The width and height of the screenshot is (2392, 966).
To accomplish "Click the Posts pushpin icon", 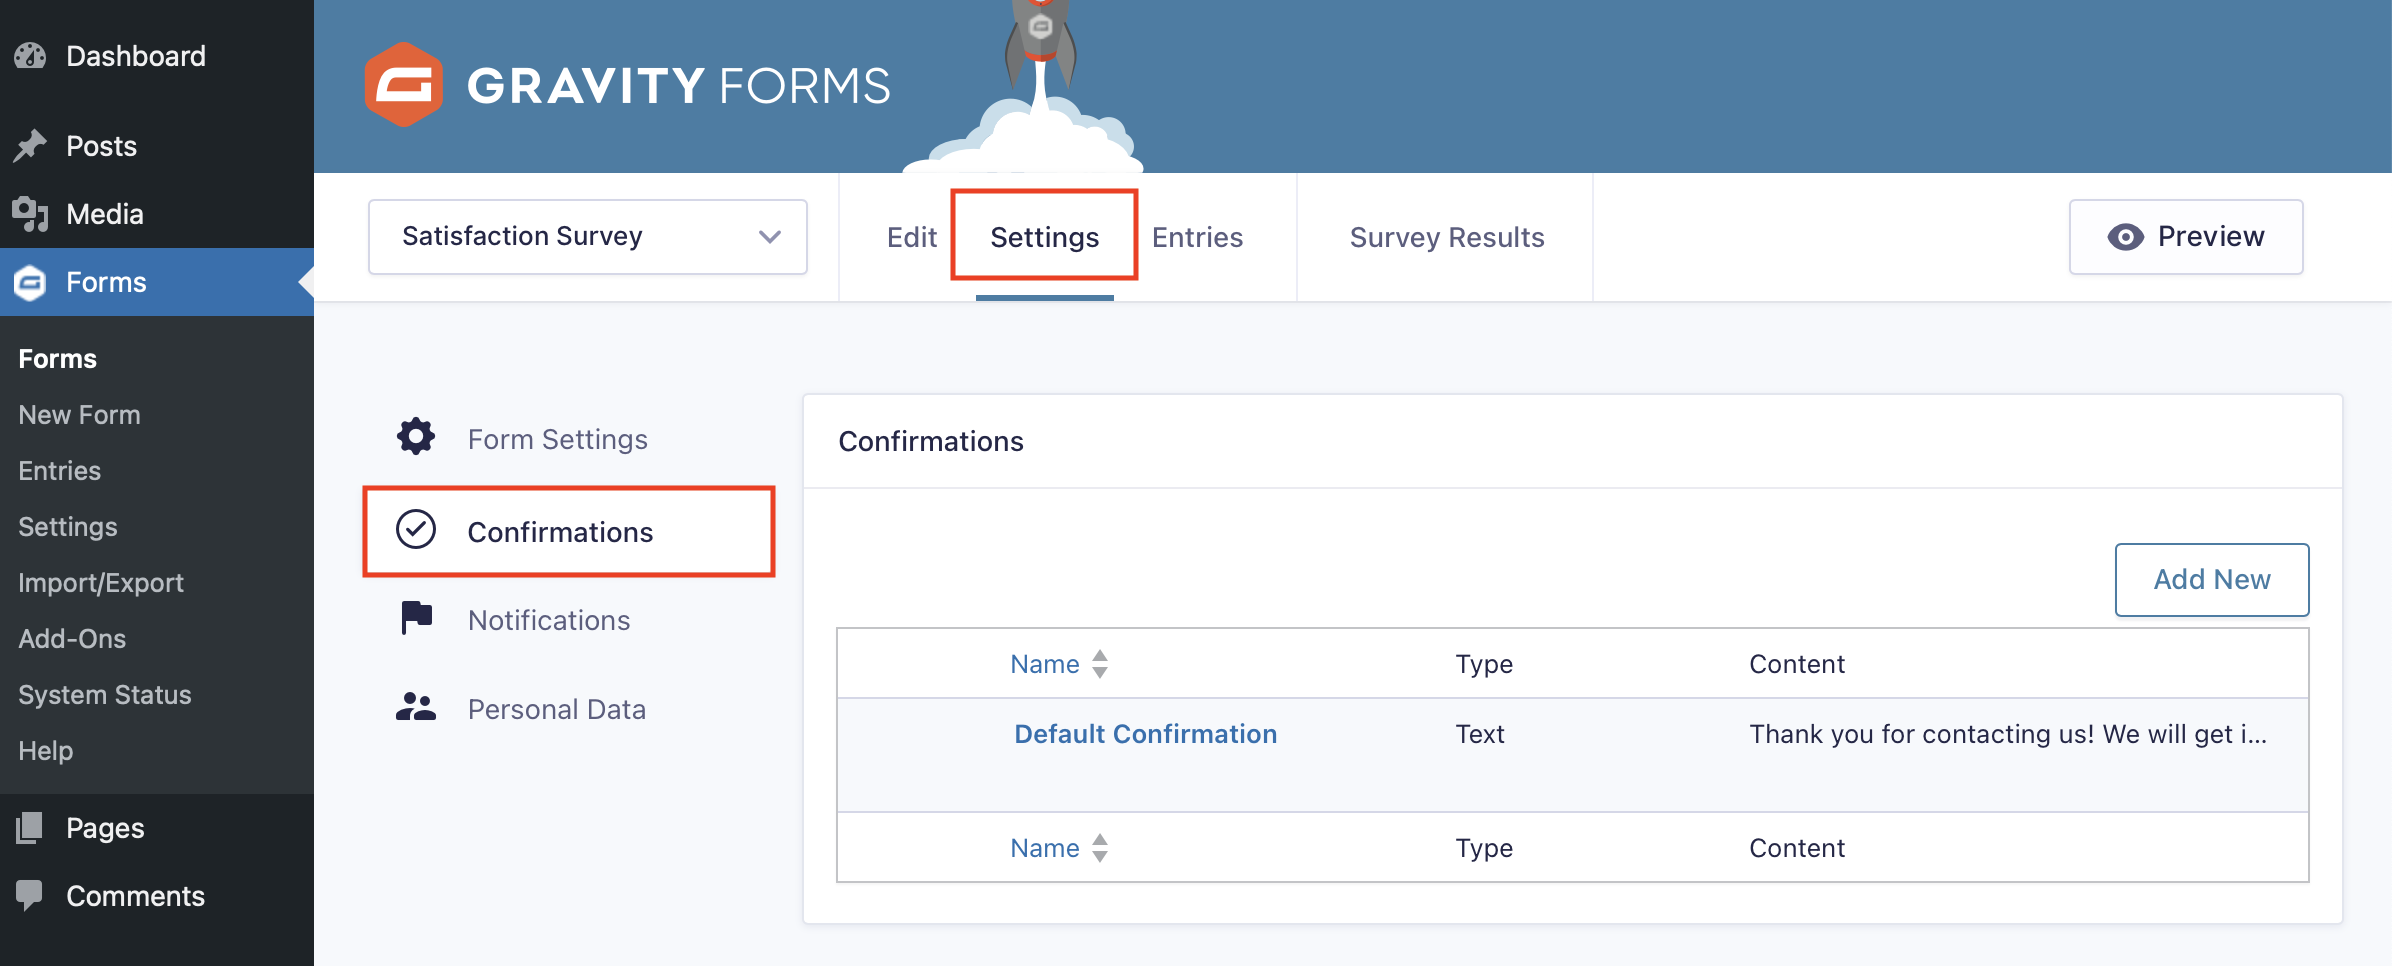I will click(x=30, y=146).
